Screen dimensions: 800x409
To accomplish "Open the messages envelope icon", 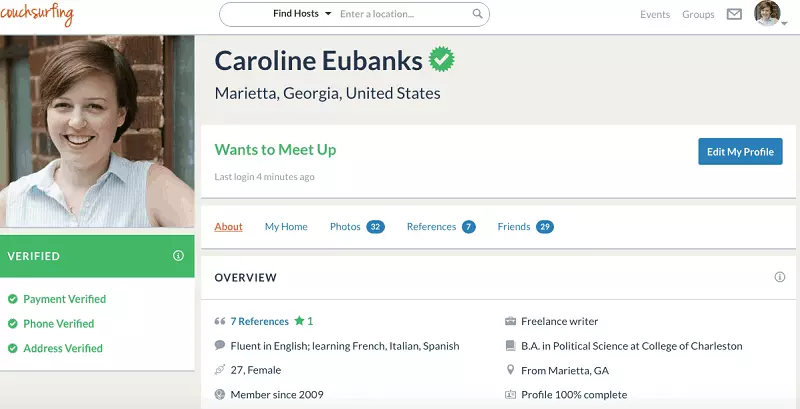I will click(734, 14).
